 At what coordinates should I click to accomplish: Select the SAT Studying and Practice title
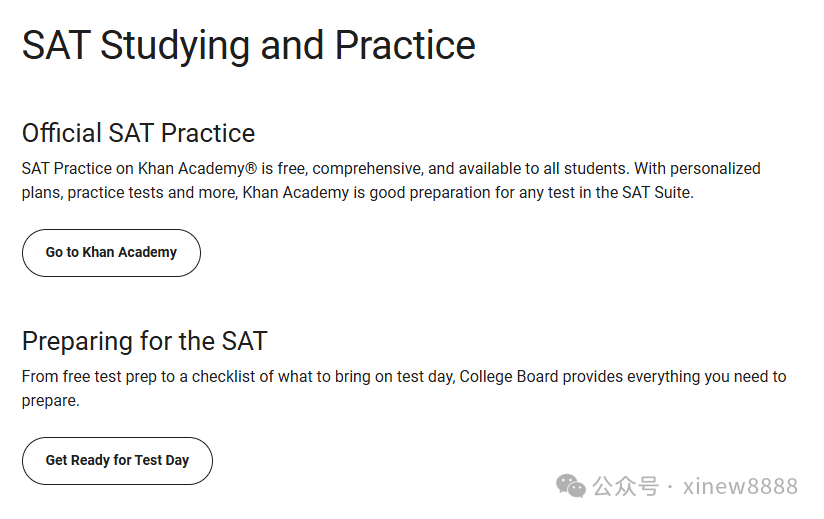point(248,46)
